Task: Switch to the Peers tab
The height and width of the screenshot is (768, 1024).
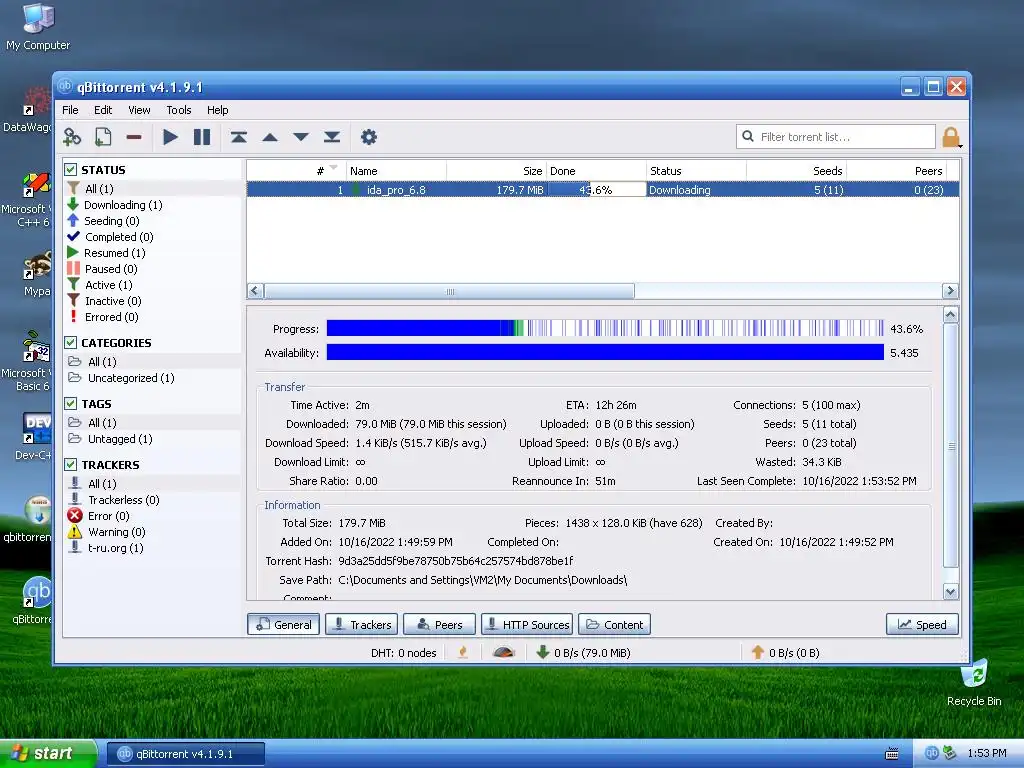Action: pyautogui.click(x=439, y=624)
